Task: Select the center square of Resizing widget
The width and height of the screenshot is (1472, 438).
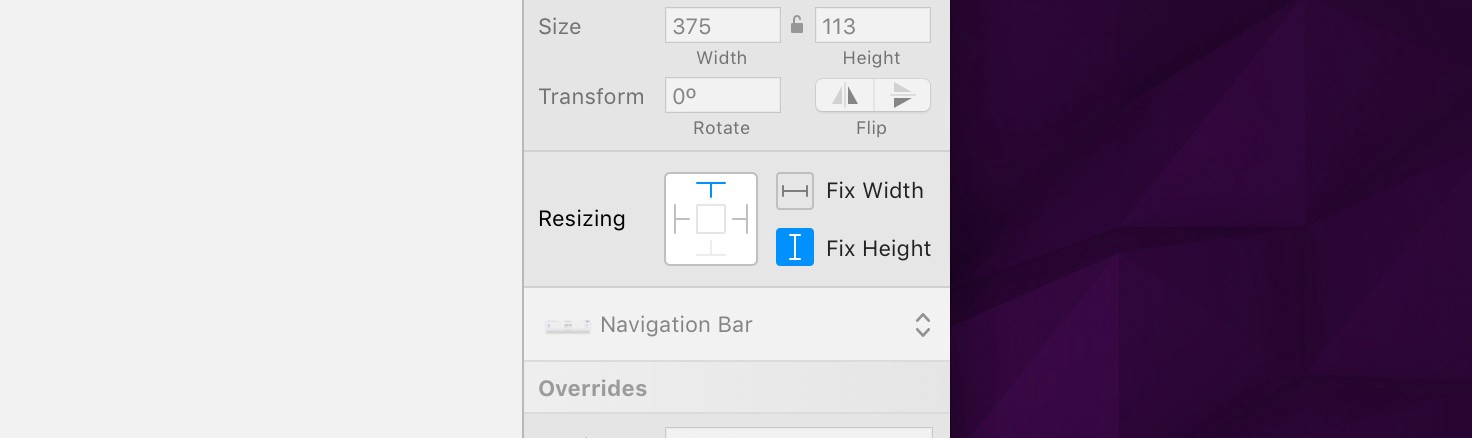Action: pyautogui.click(x=711, y=219)
